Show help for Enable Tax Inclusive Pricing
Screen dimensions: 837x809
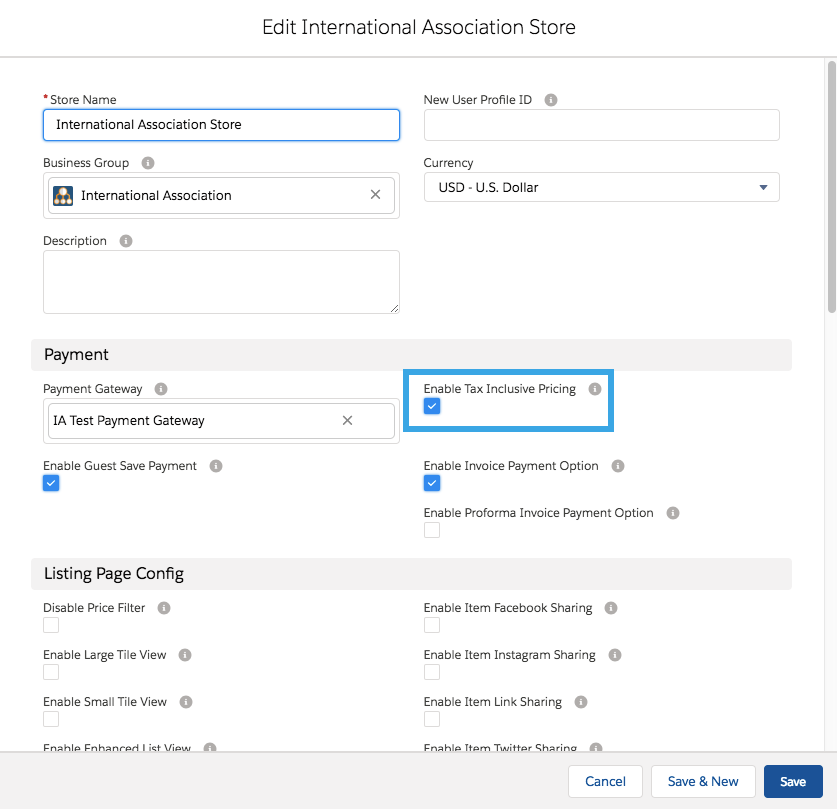click(595, 389)
